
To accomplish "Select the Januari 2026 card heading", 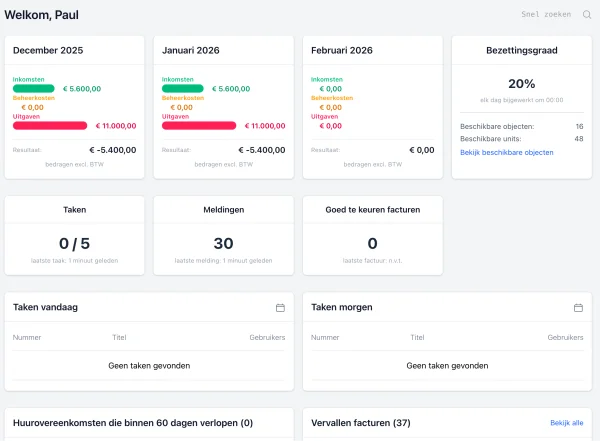I will tap(191, 51).
